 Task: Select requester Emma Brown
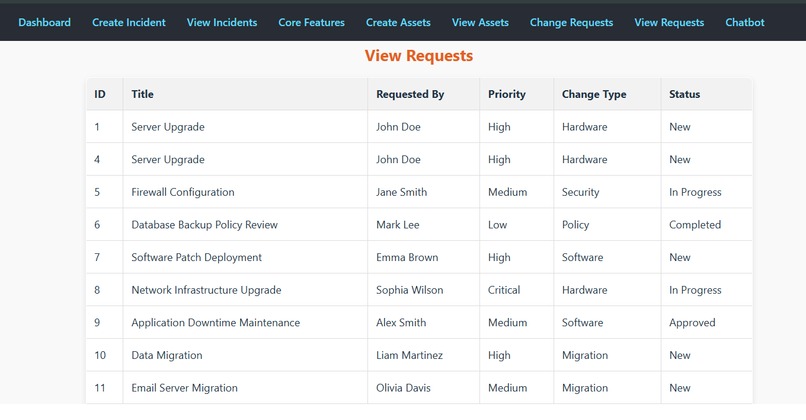[x=407, y=258]
